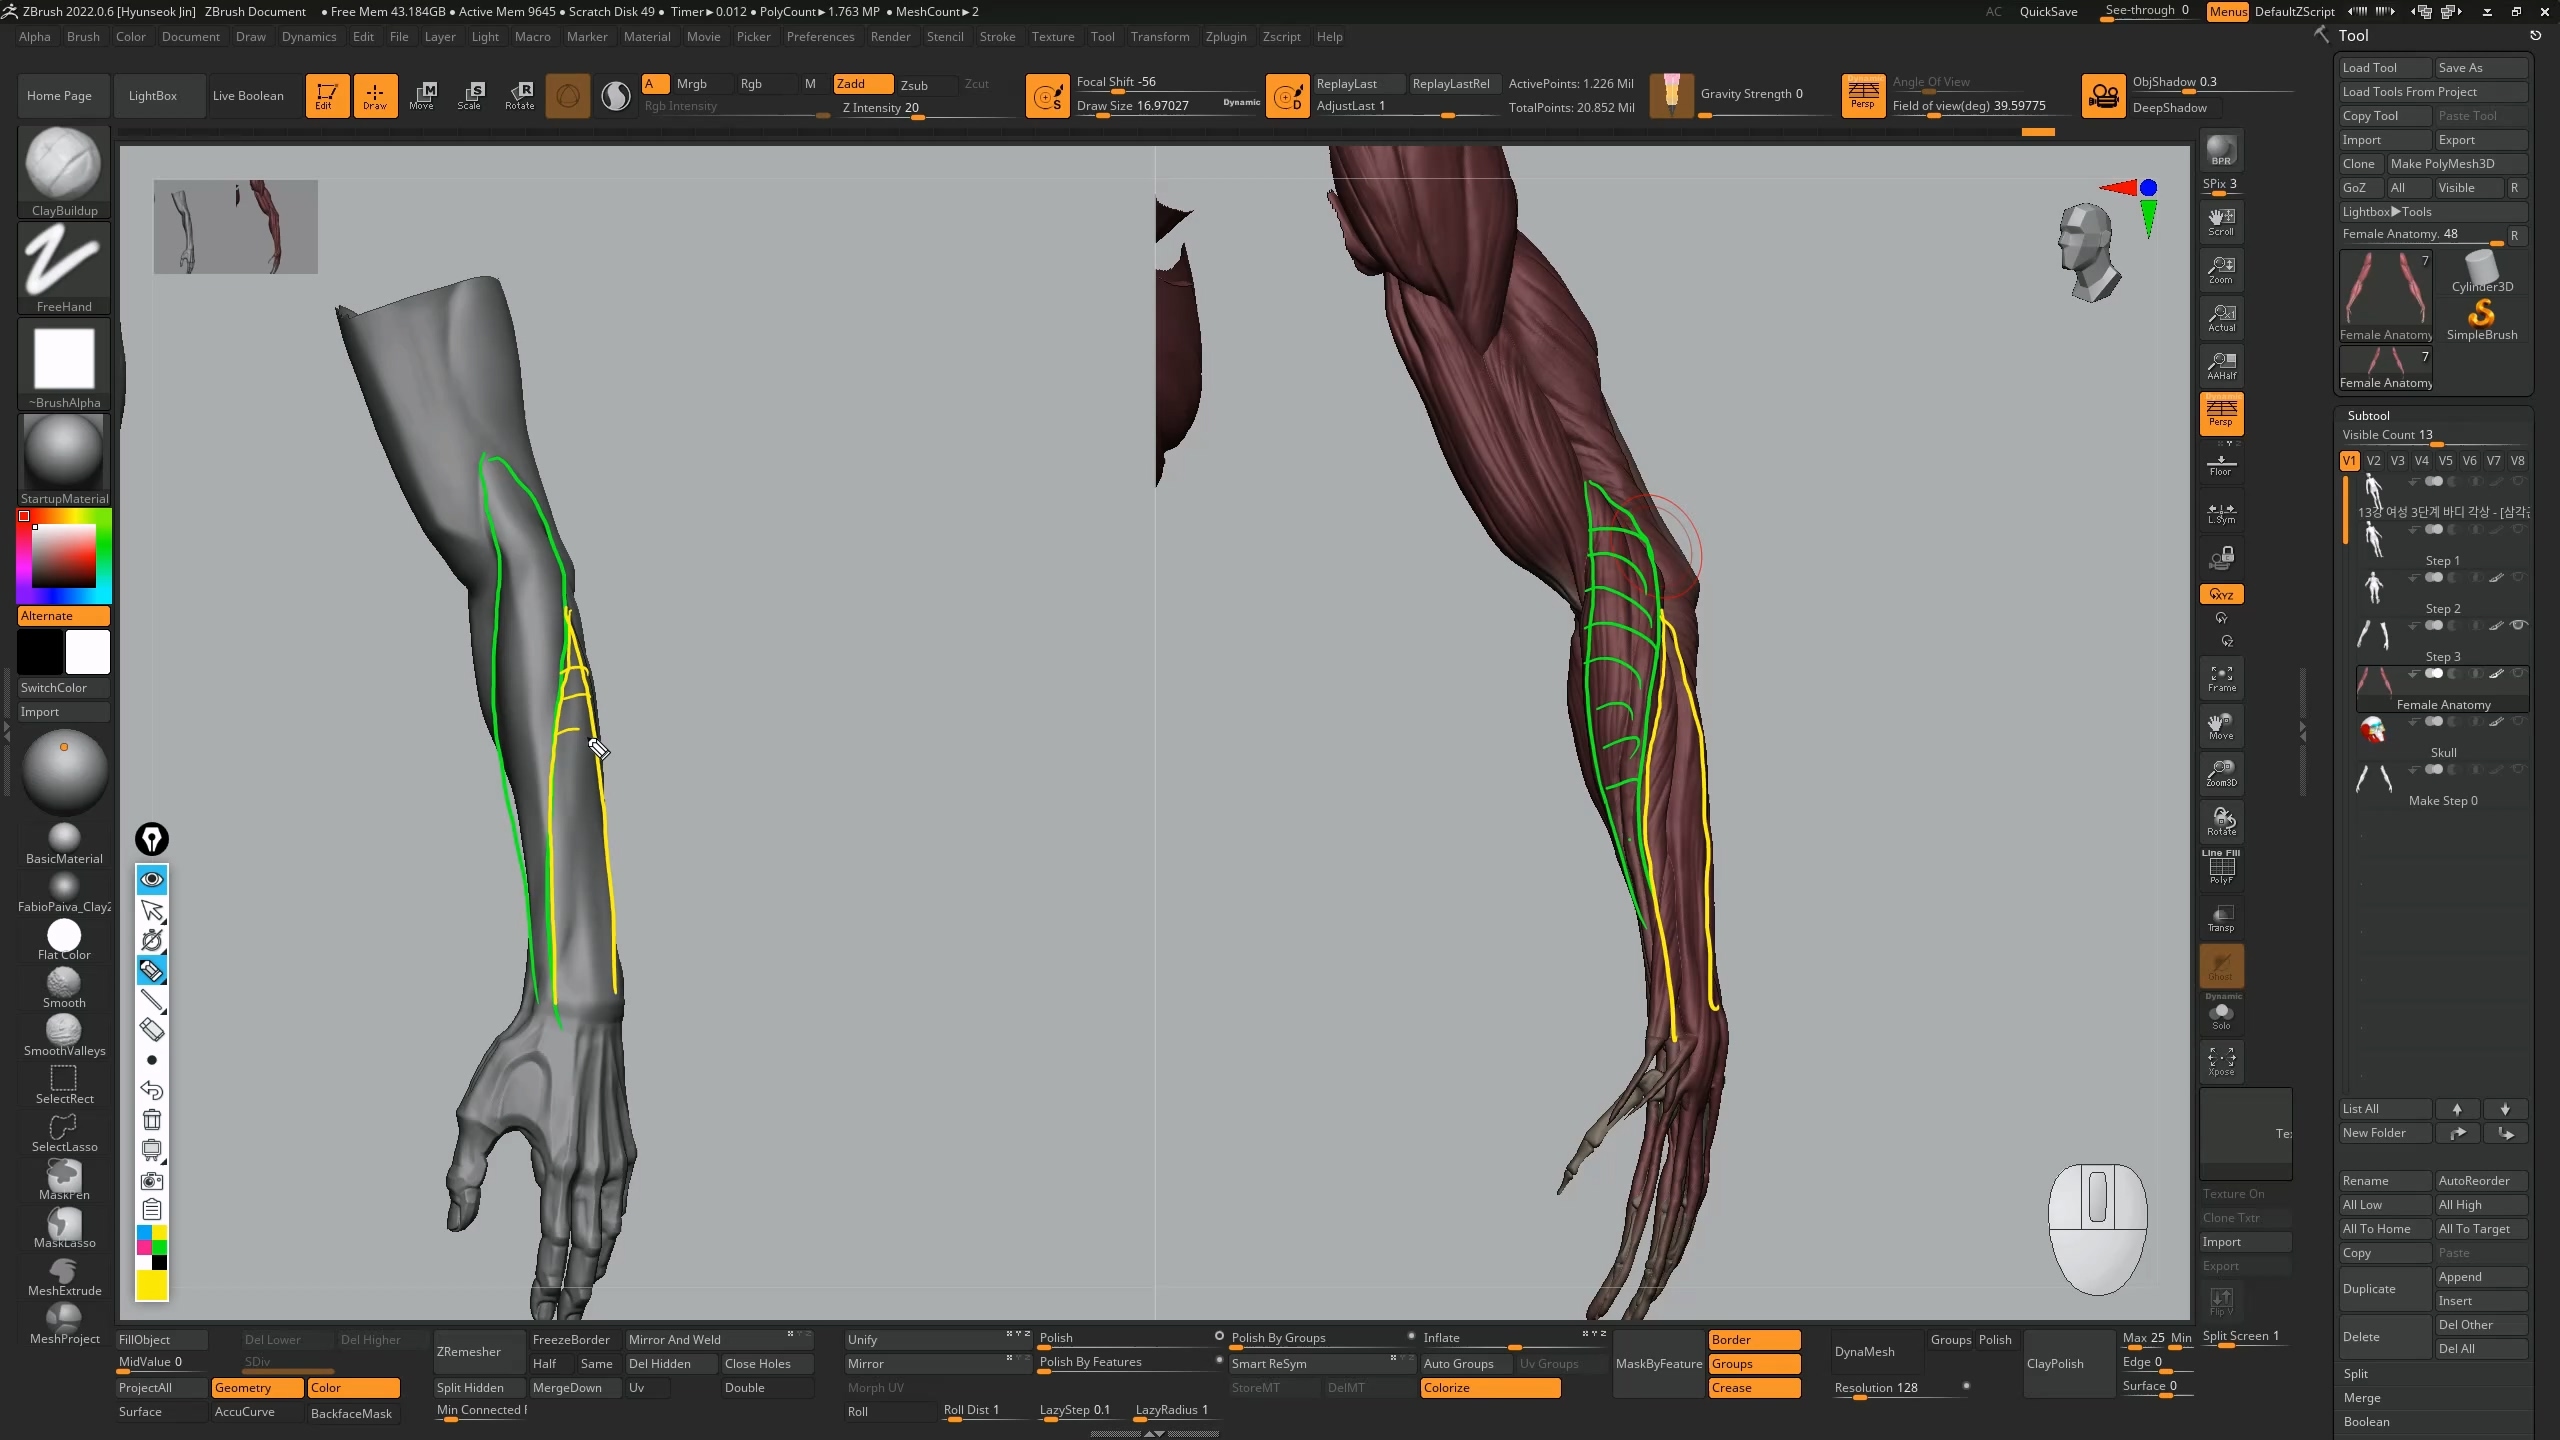Click the Rotate transform icon

point(519,95)
